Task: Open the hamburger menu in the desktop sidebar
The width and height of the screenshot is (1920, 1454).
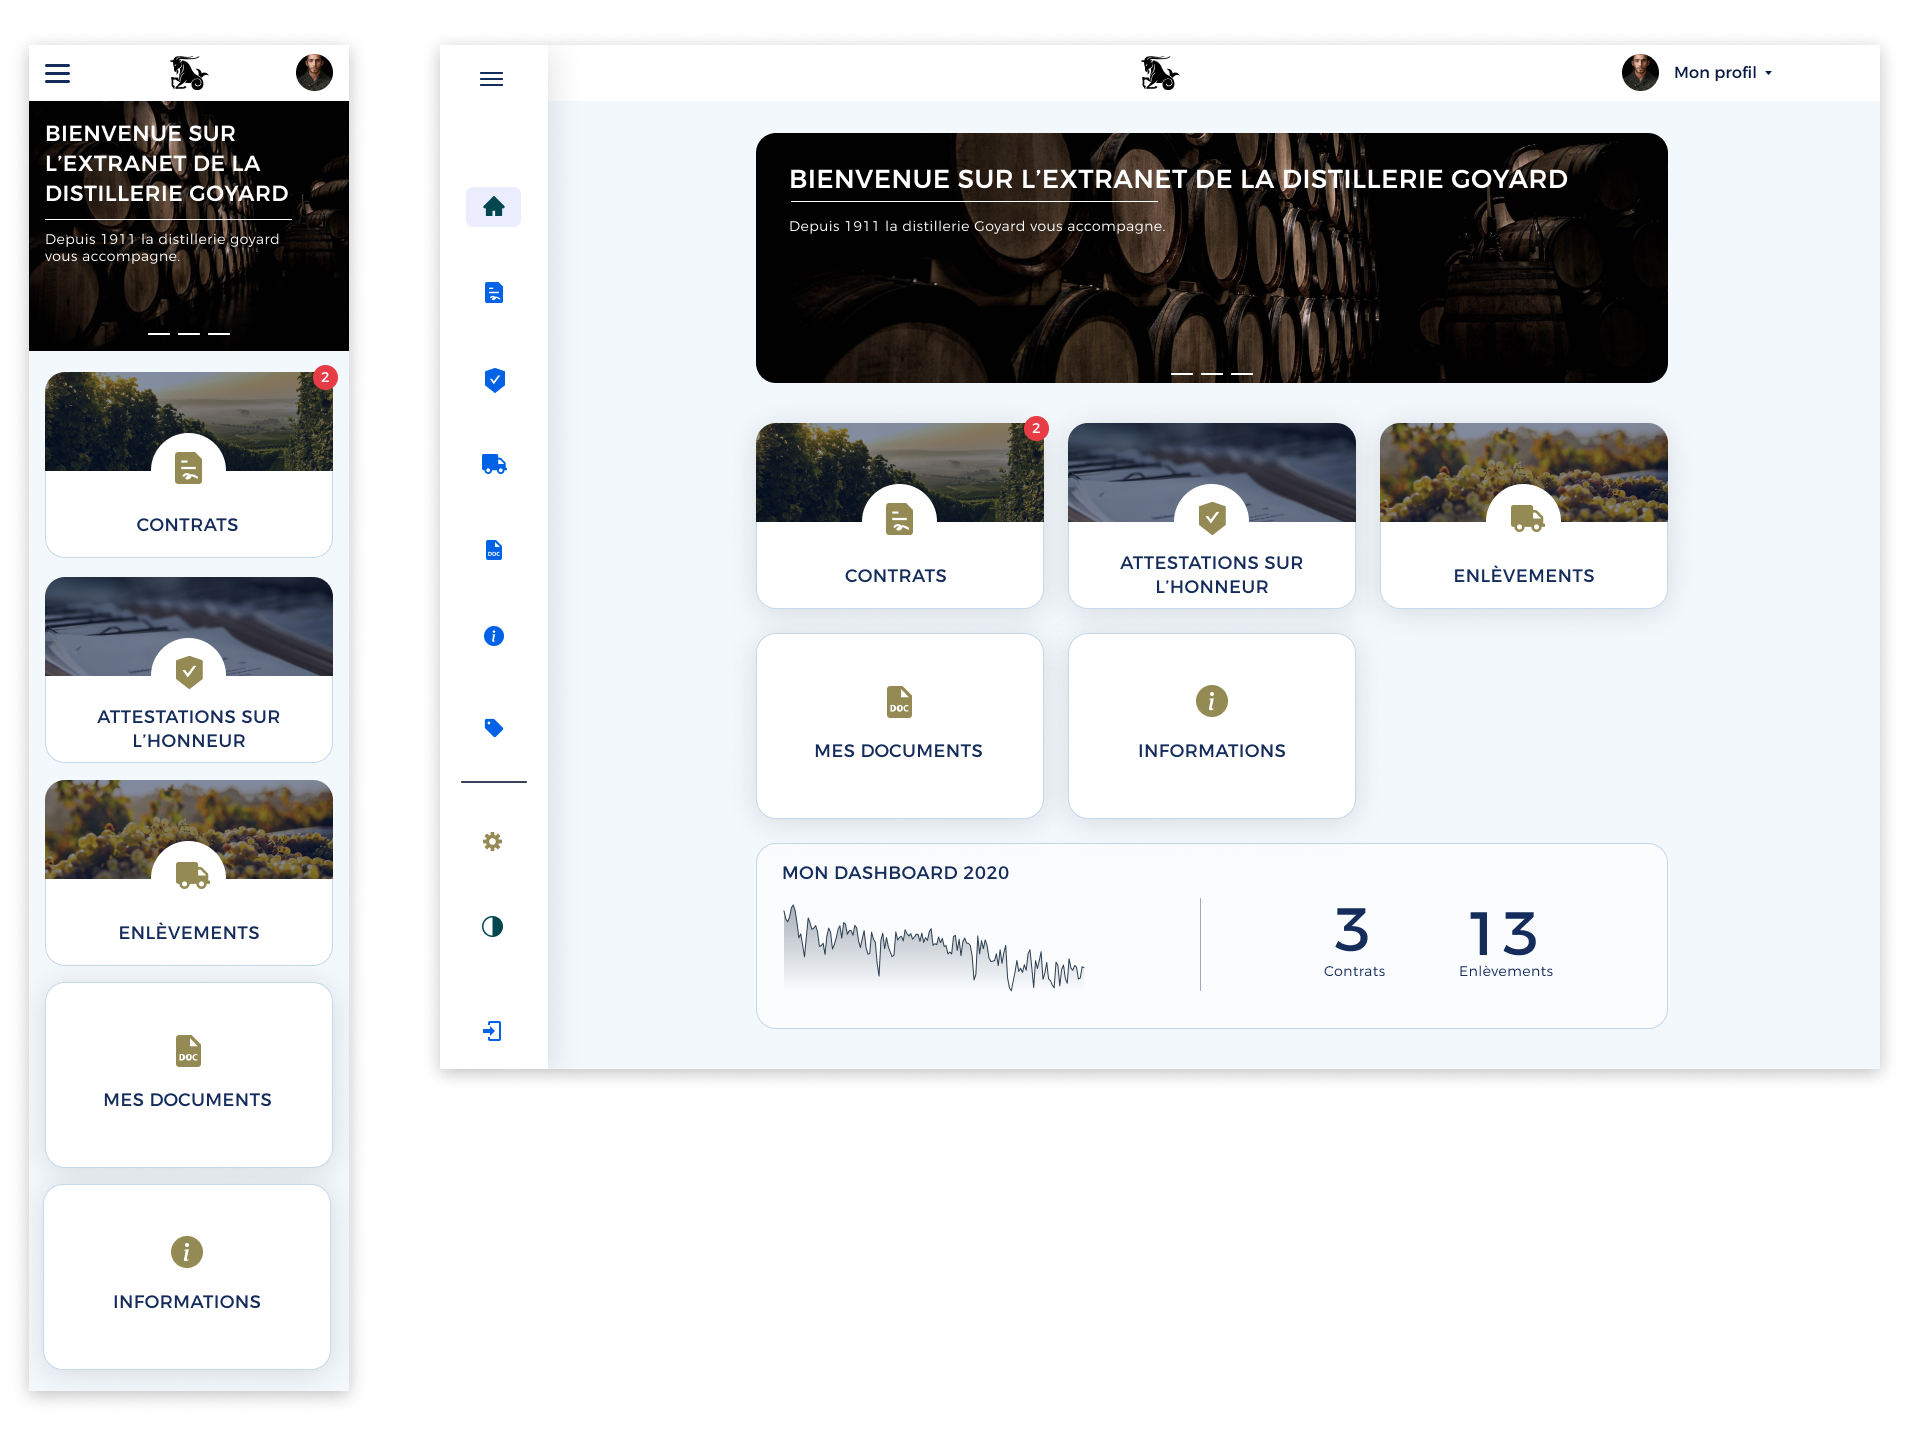Action: coord(491,79)
